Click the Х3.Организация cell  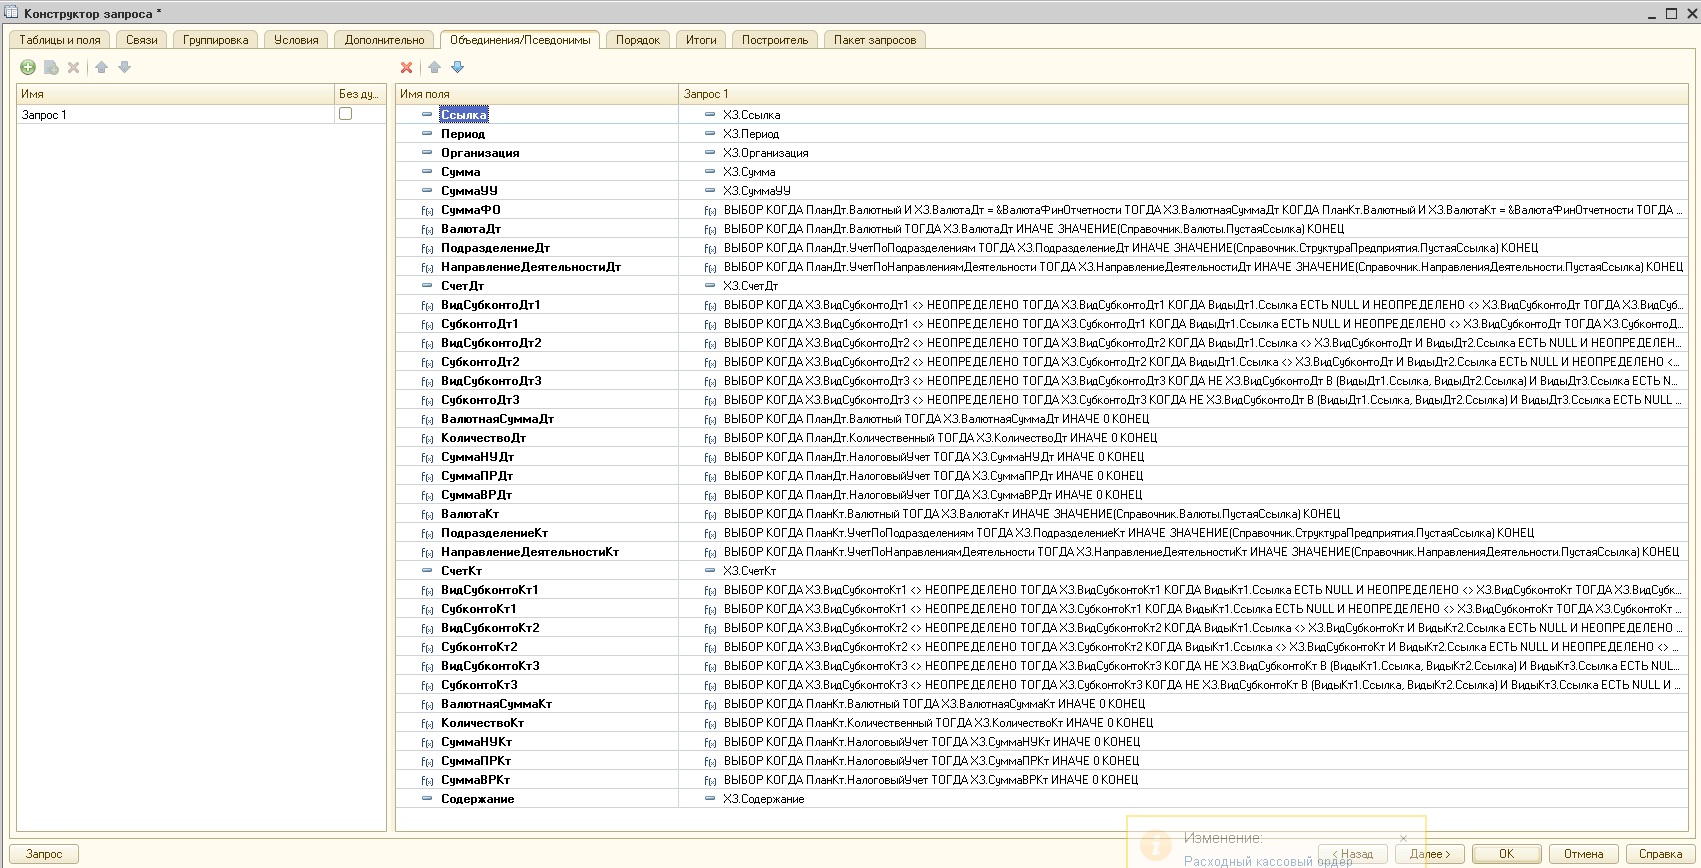pyautogui.click(x=766, y=153)
